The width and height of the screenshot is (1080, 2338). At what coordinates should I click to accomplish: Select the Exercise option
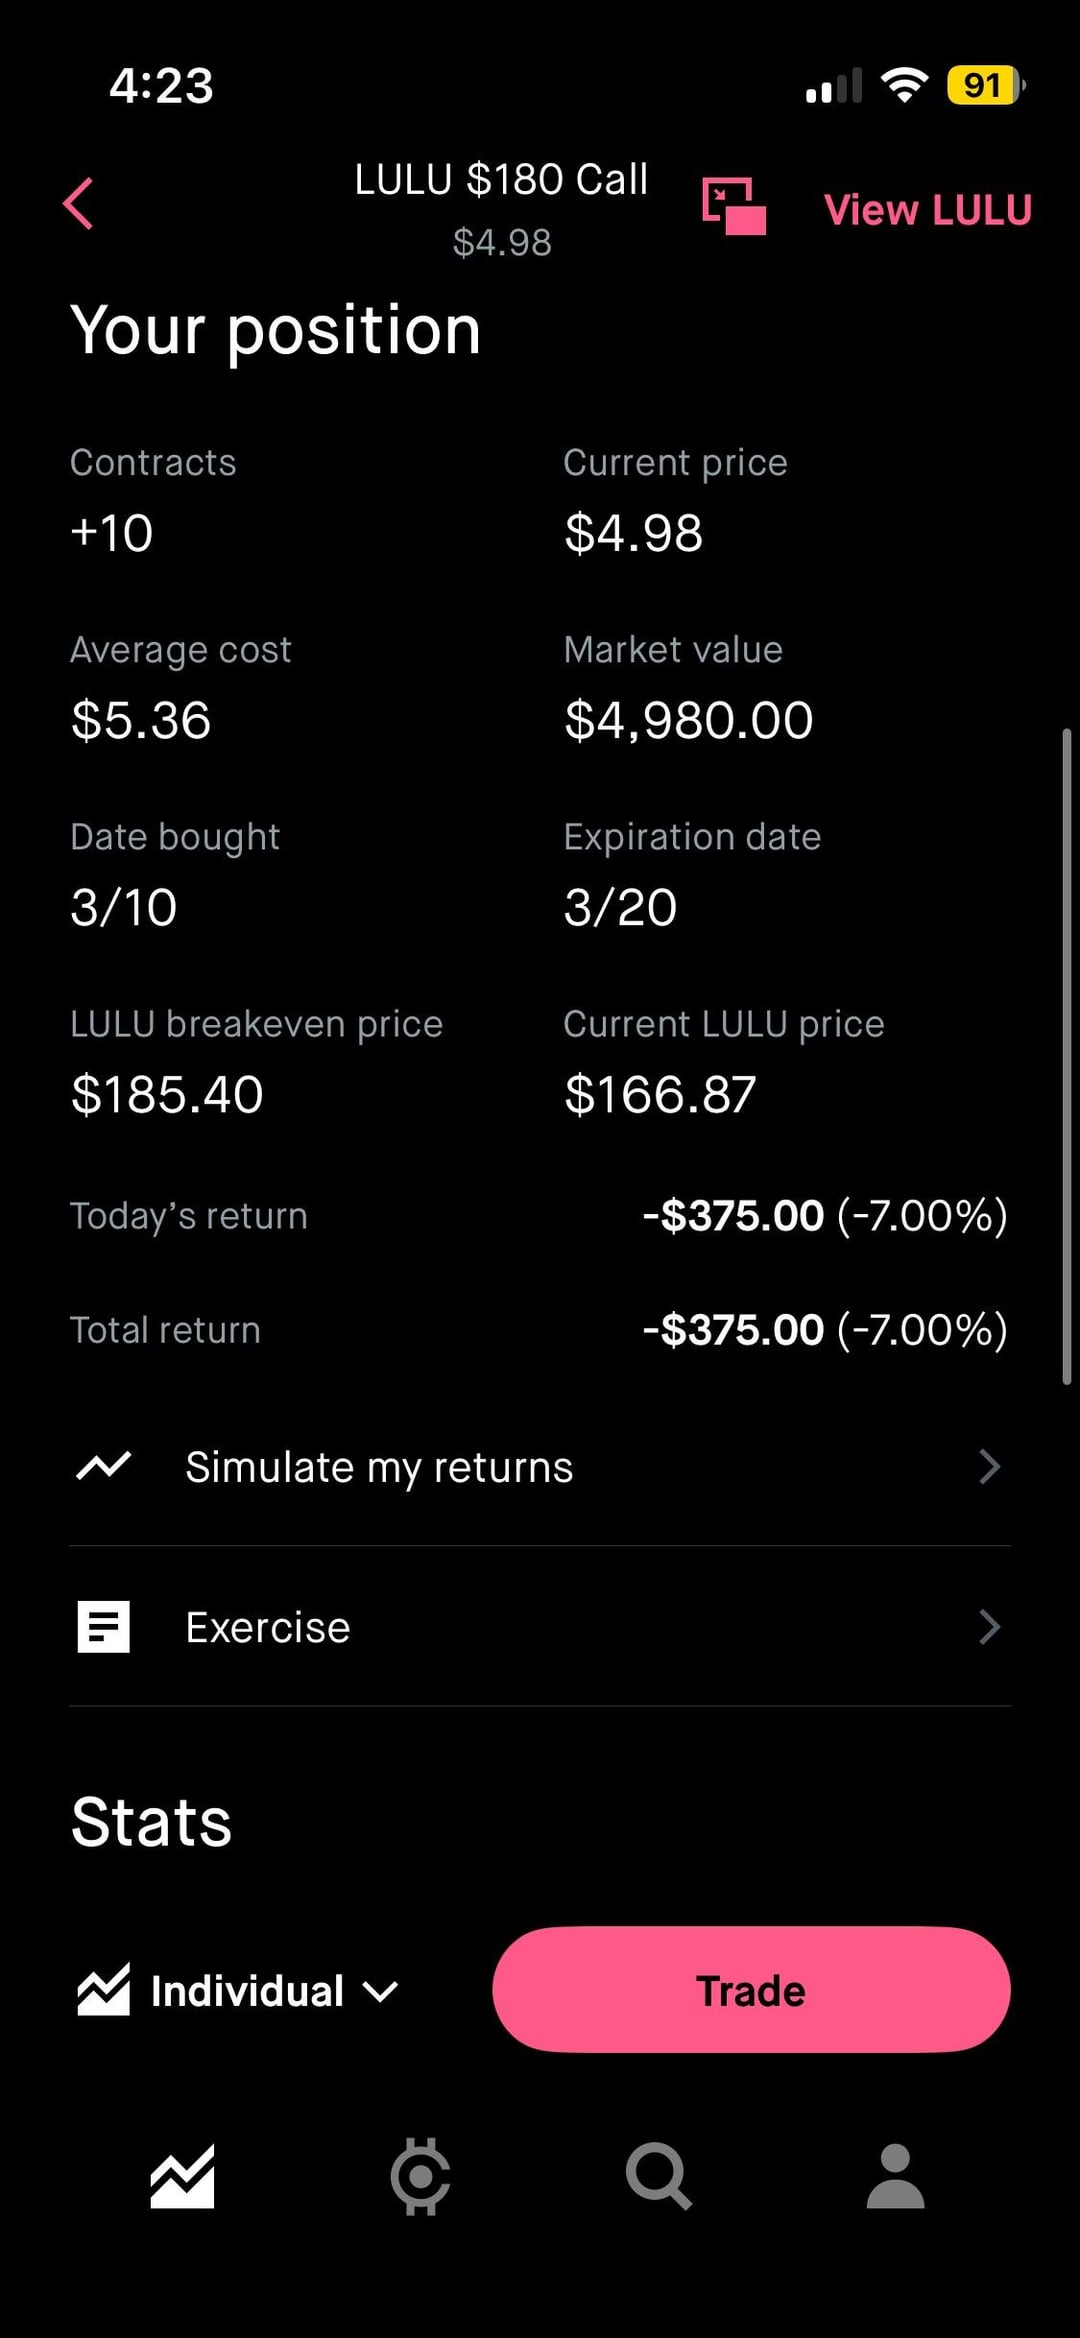(268, 1627)
